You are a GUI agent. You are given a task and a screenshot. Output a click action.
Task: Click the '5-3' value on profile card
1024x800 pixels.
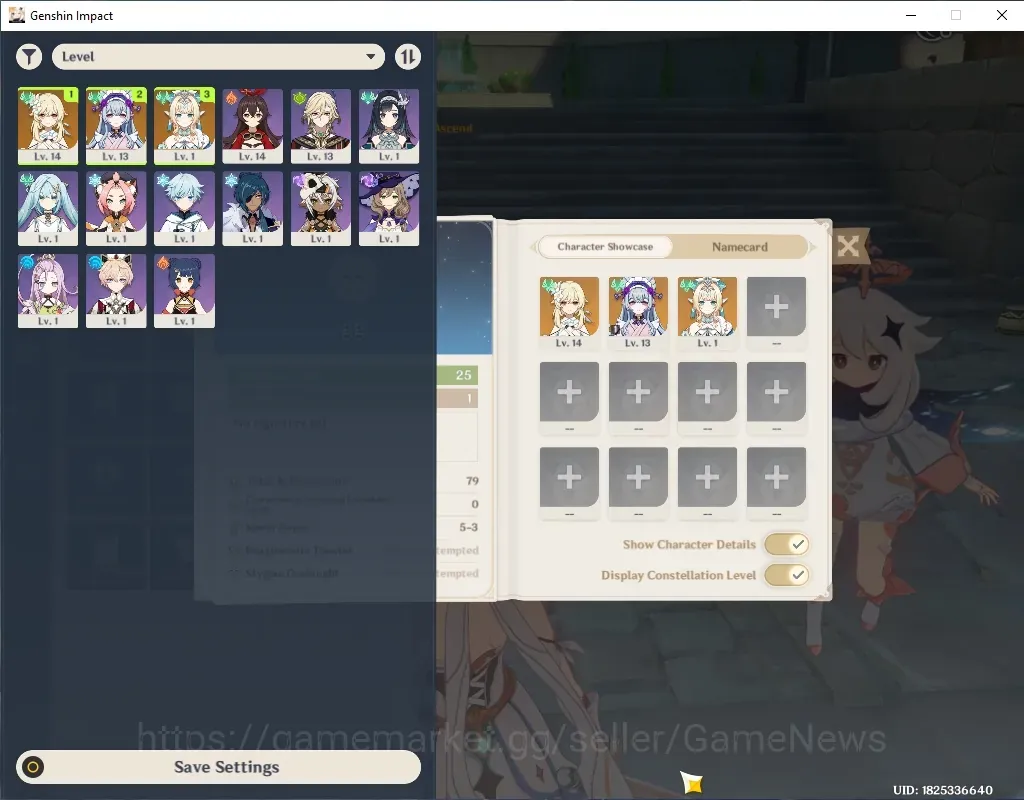(x=468, y=527)
